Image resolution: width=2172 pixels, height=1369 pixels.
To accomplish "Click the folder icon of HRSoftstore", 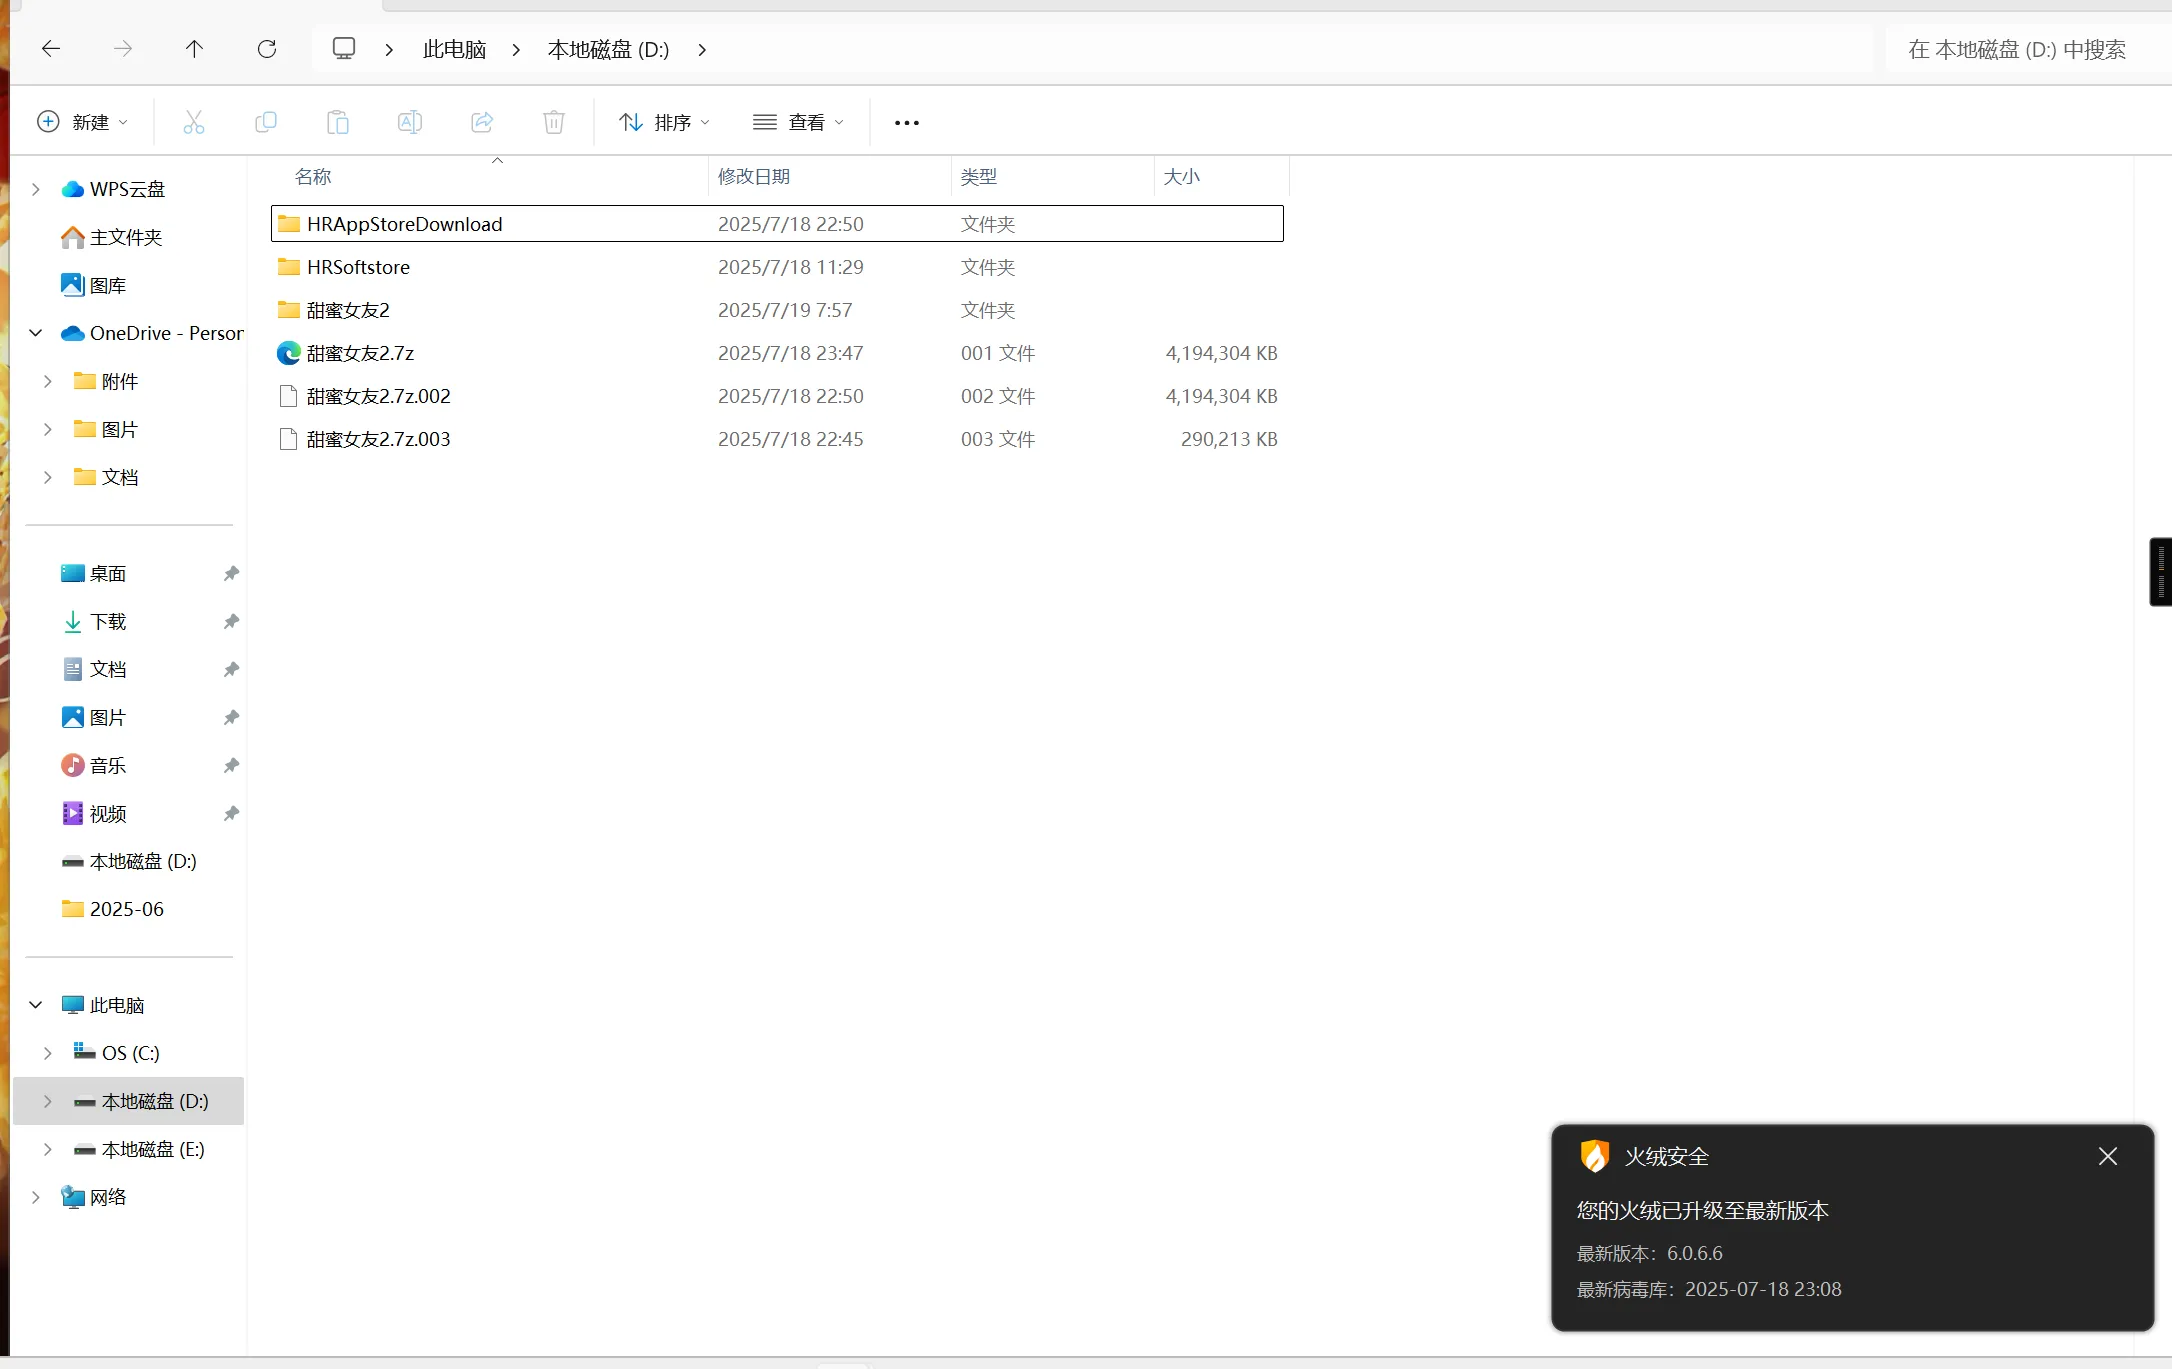I will coord(288,266).
